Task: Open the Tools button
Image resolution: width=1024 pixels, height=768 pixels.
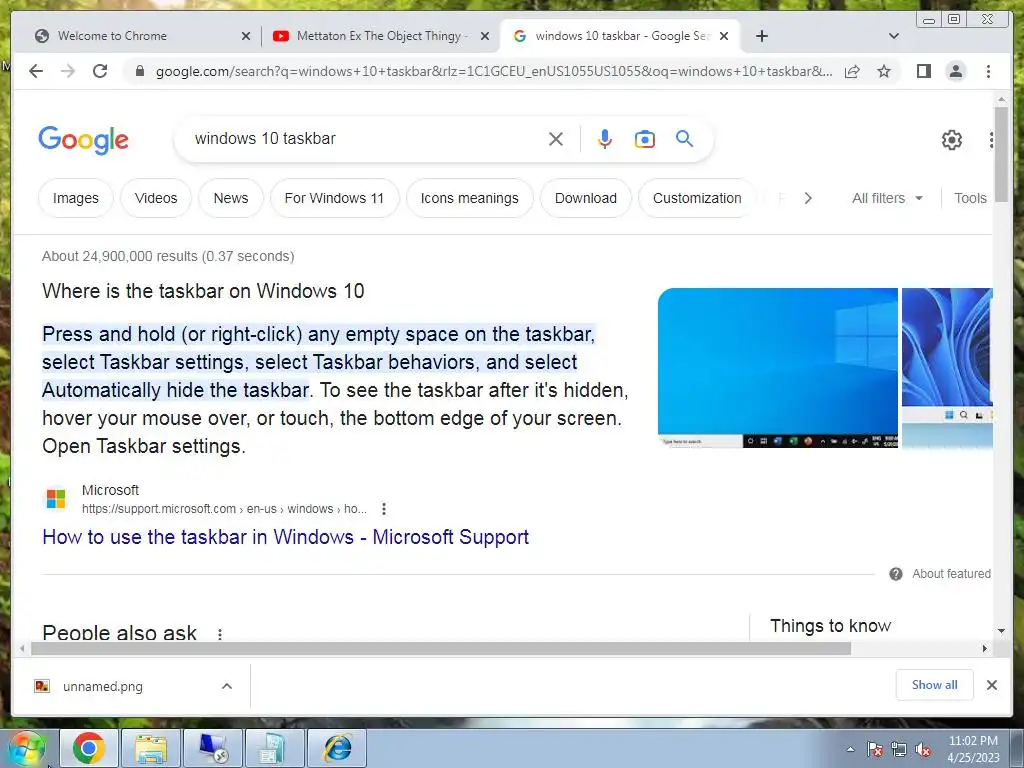Action: click(x=970, y=198)
